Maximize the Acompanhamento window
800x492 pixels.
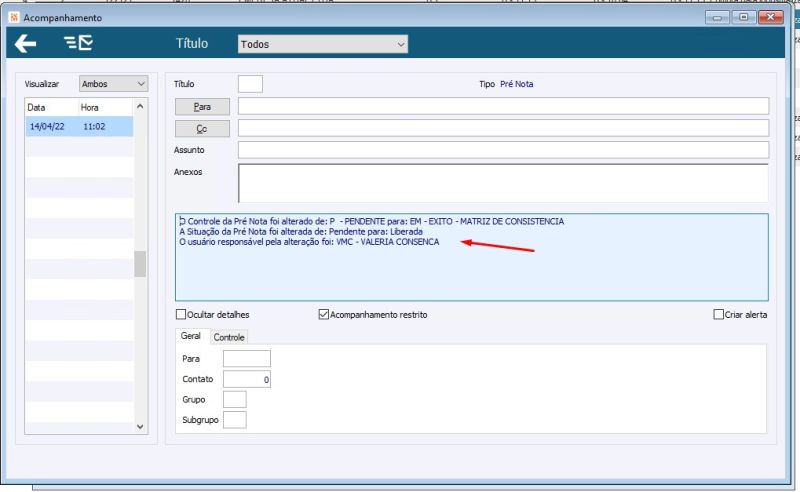[744, 17]
